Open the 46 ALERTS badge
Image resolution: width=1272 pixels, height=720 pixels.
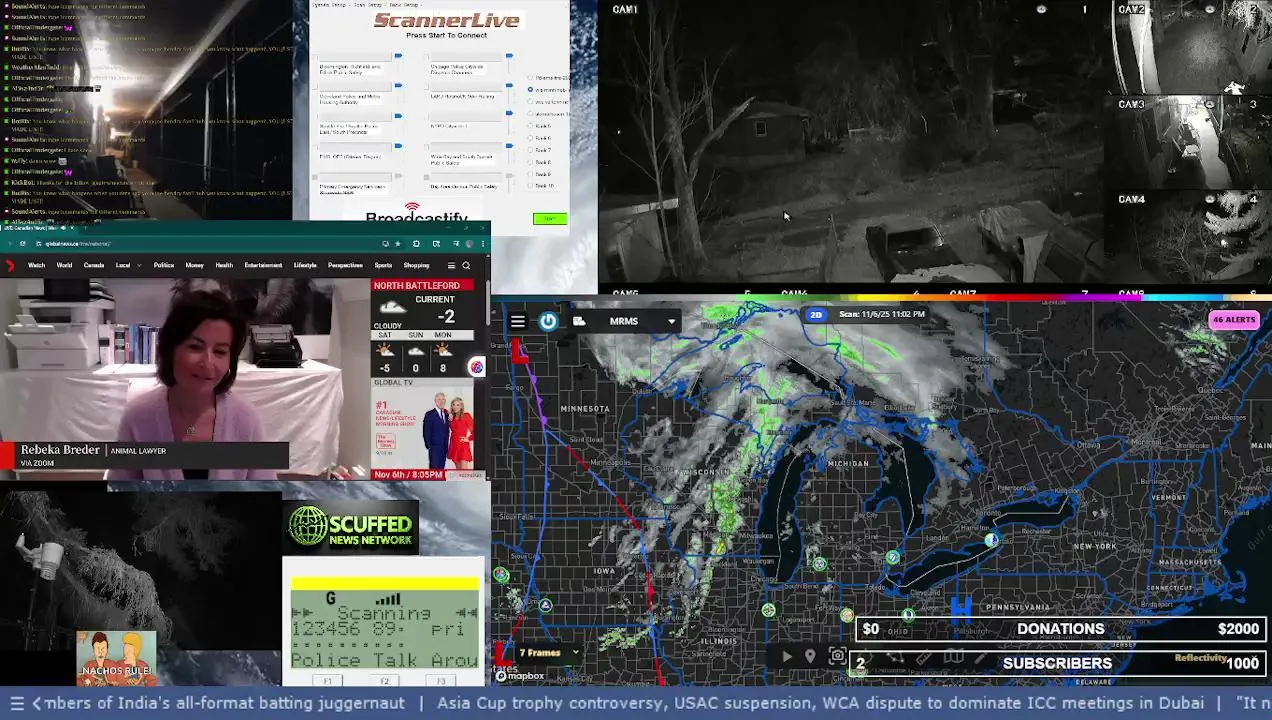(x=1233, y=320)
